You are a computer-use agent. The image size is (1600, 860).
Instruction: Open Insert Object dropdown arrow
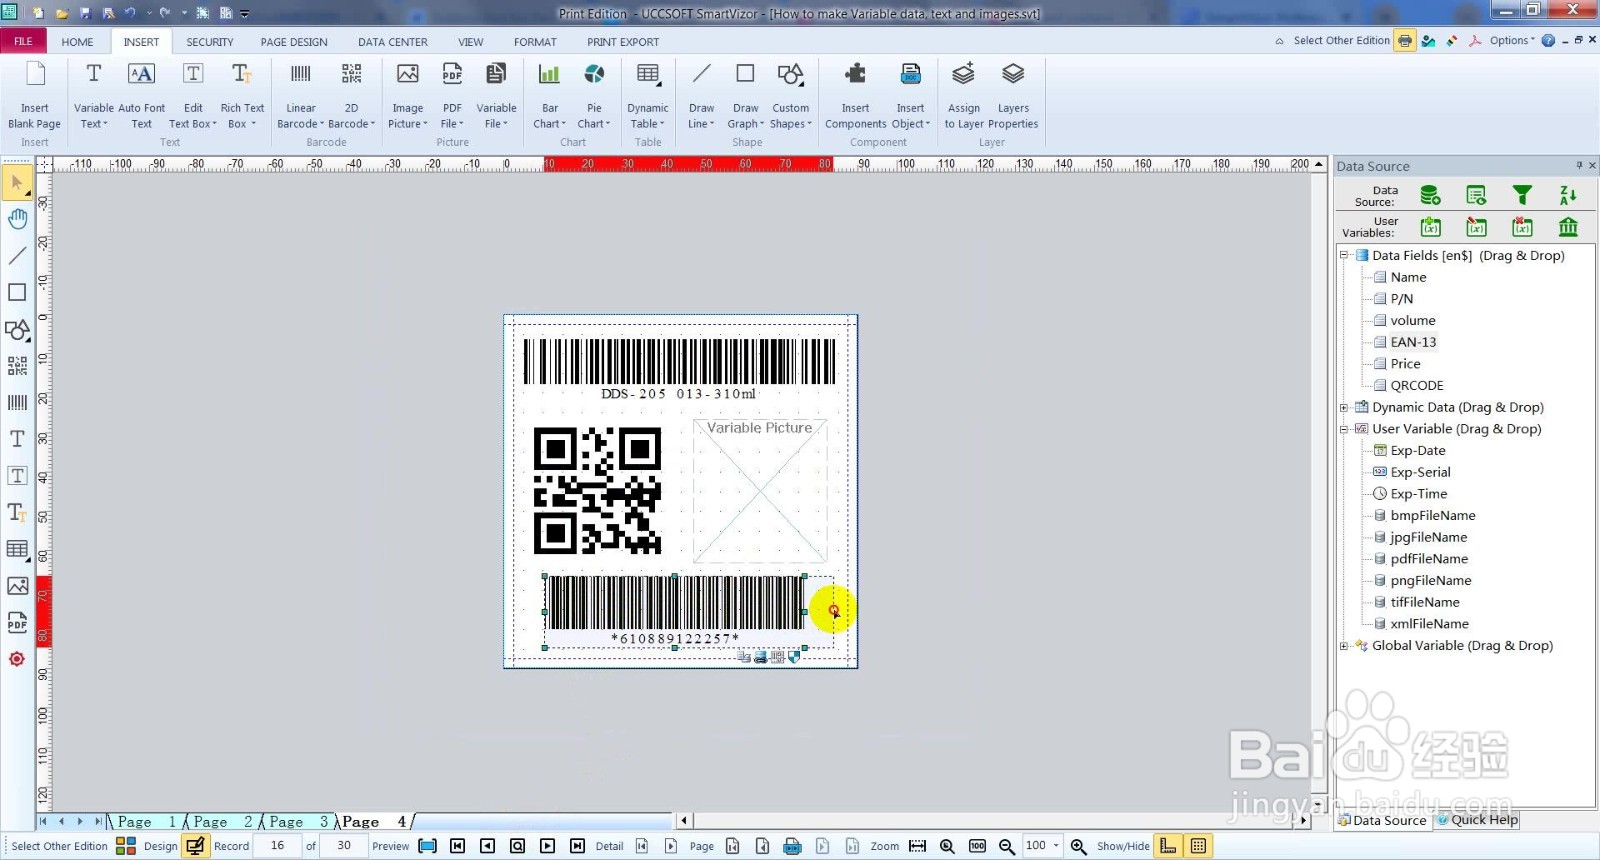pos(928,124)
